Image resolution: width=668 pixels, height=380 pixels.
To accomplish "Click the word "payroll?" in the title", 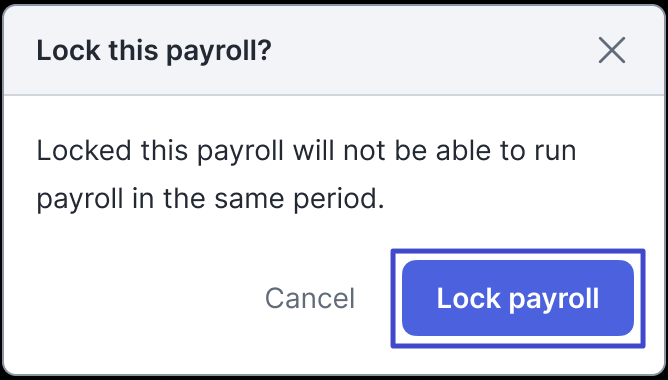I will pyautogui.click(x=219, y=52).
